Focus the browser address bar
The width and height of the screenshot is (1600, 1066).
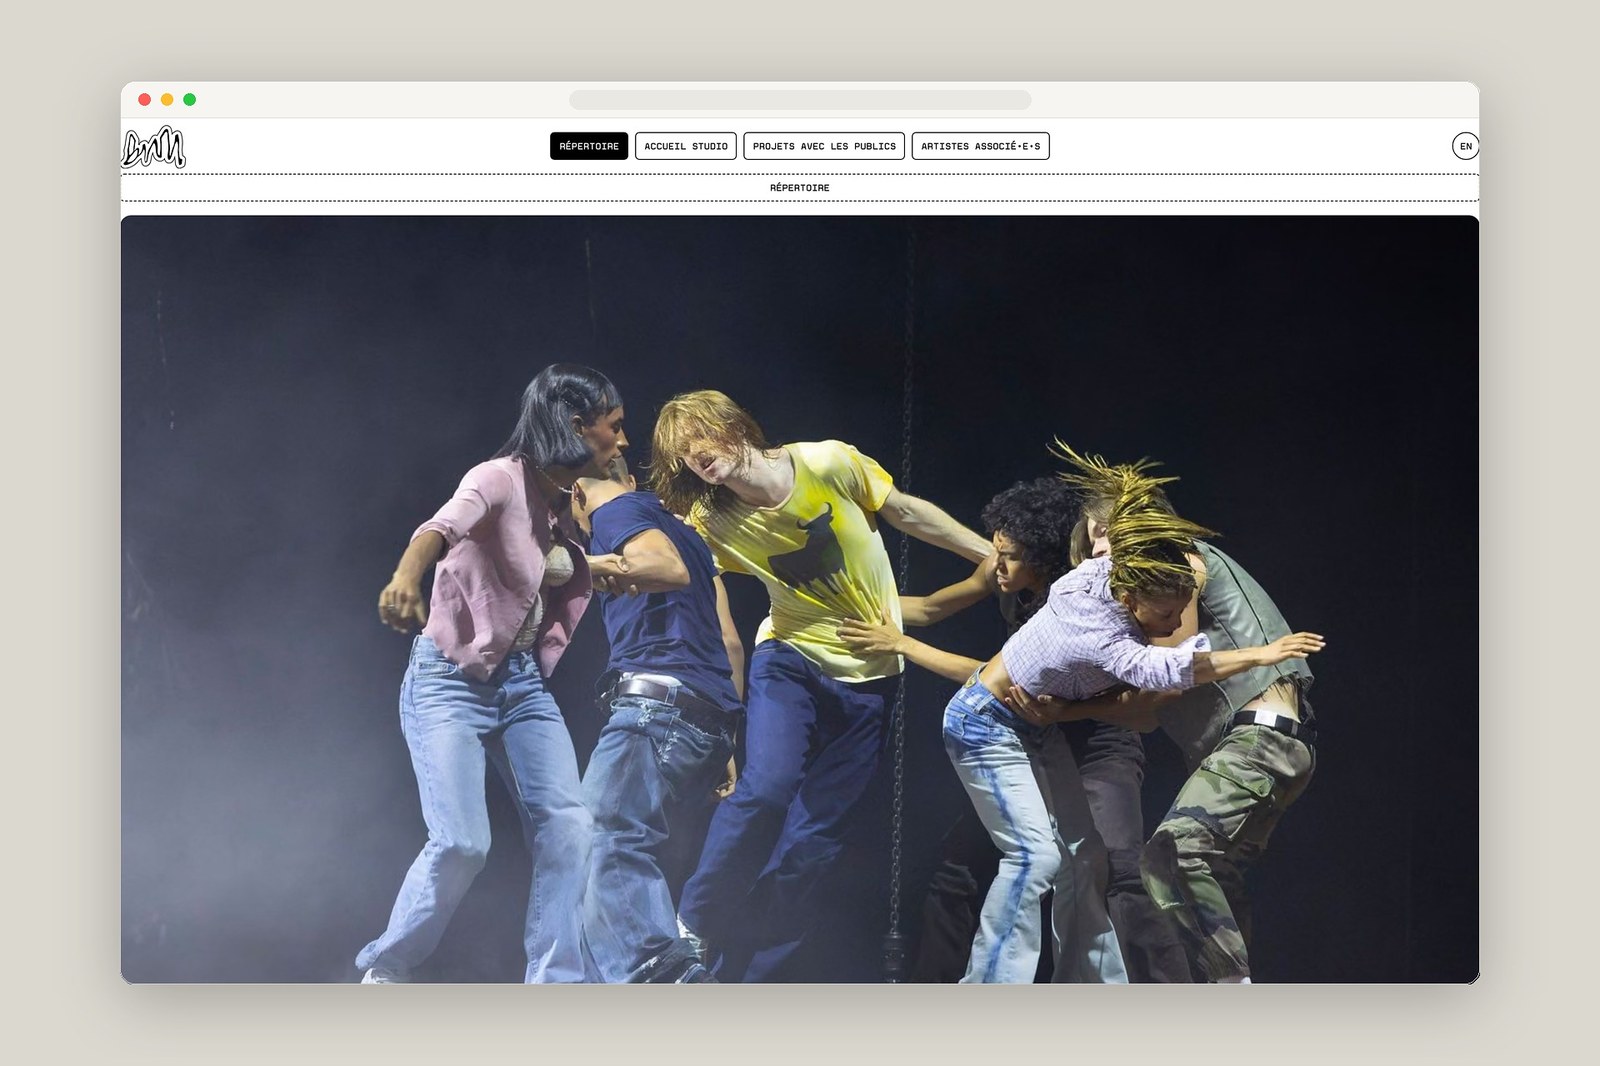(800, 100)
